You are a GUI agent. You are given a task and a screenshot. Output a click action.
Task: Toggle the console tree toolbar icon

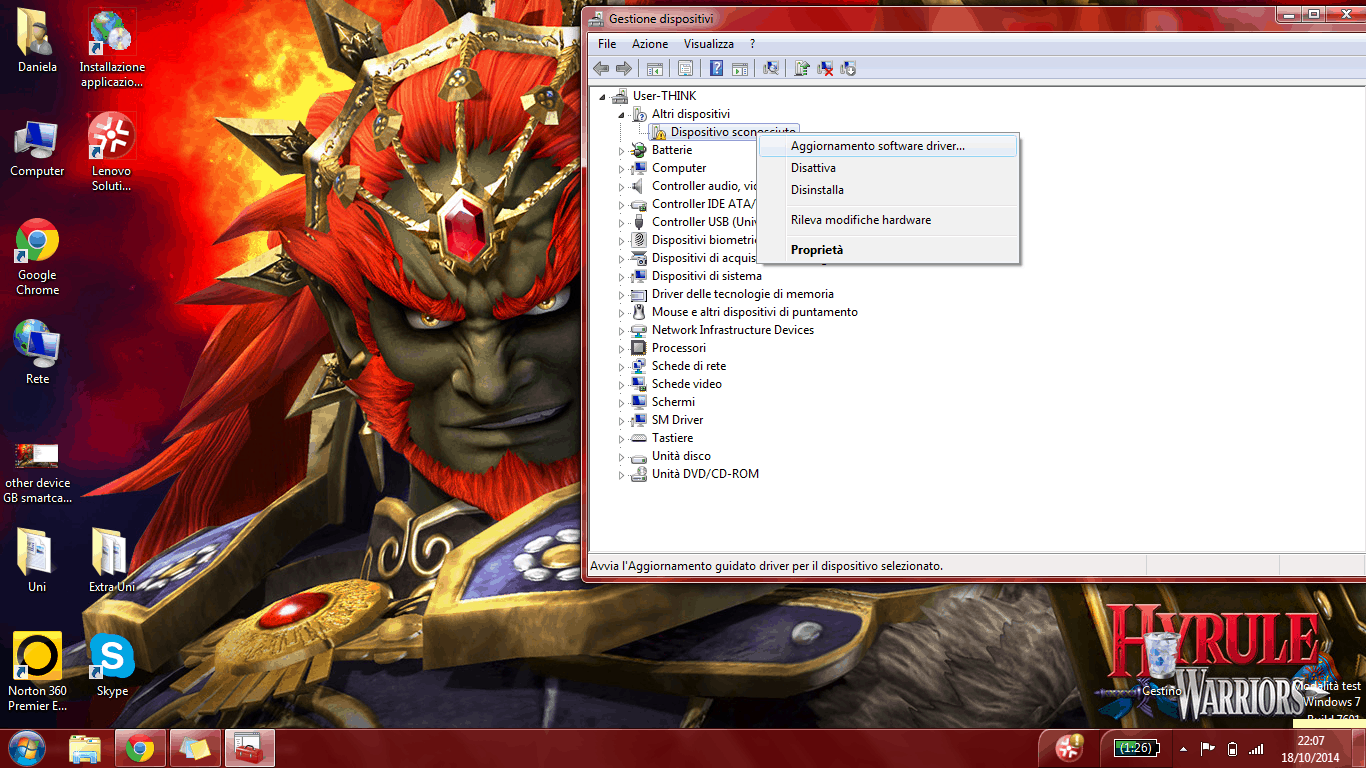pyautogui.click(x=655, y=68)
